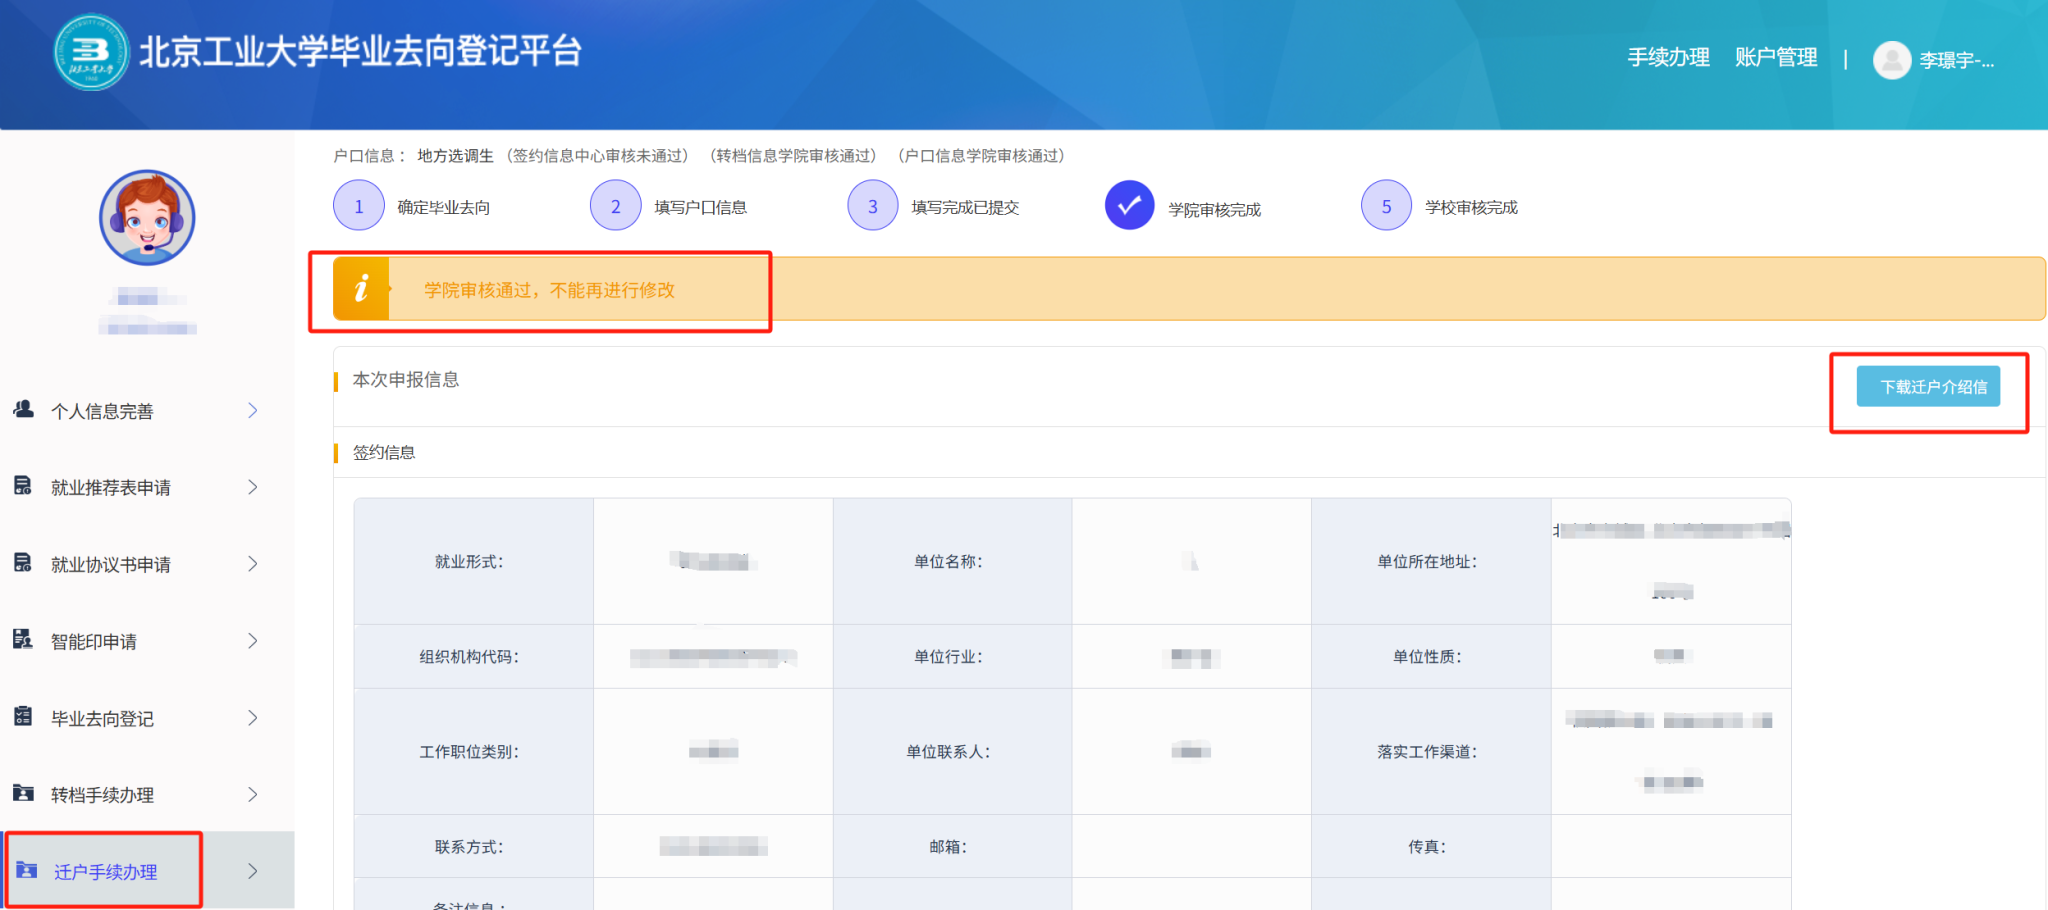
Task: Click the 个人信息完善 person icon
Action: point(23,410)
